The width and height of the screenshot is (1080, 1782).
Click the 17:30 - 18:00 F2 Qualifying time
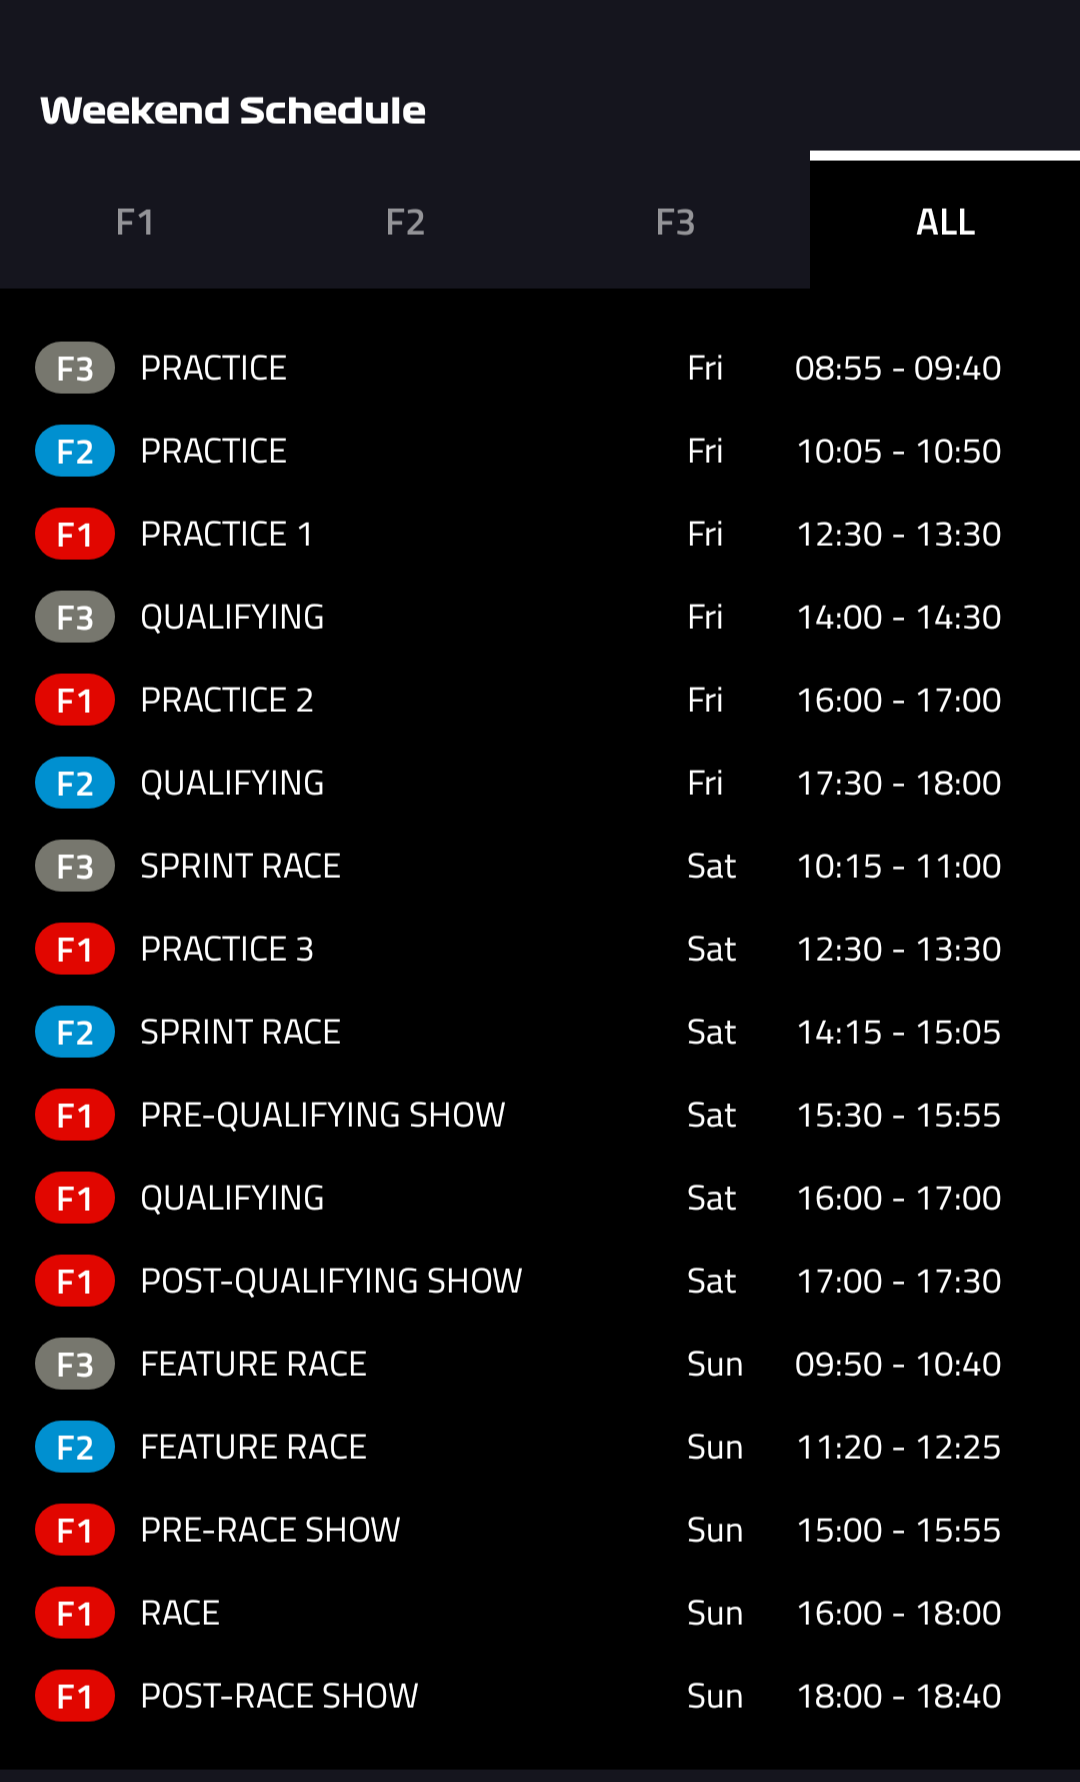pos(898,783)
